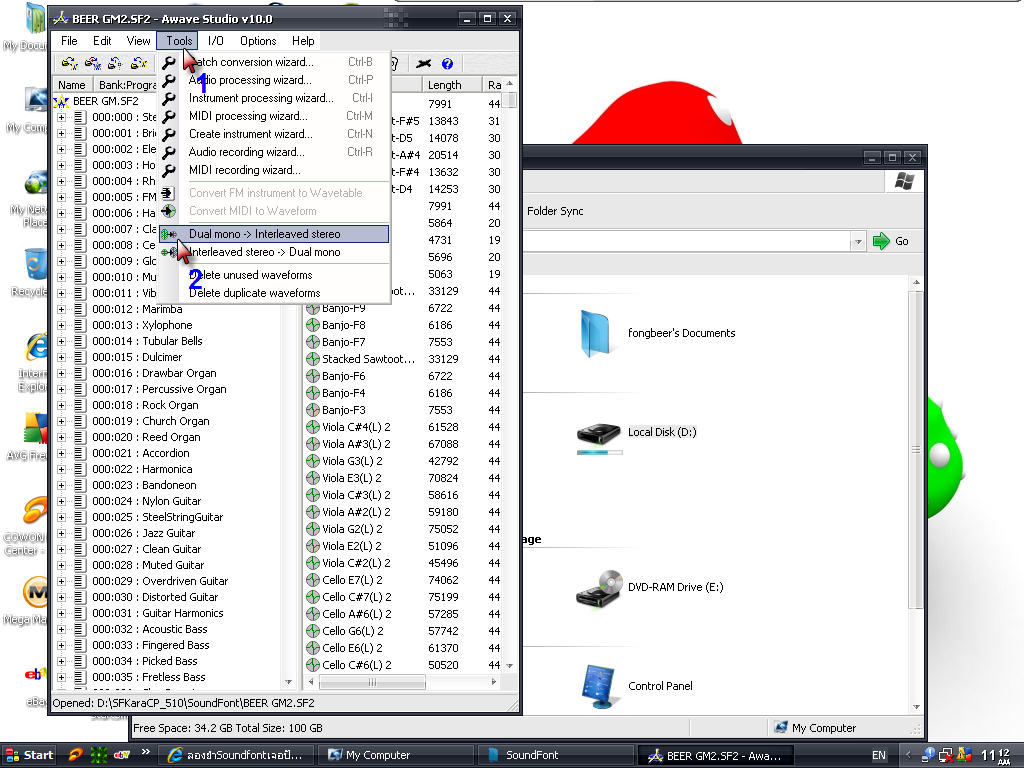Open the Options menu

click(258, 40)
